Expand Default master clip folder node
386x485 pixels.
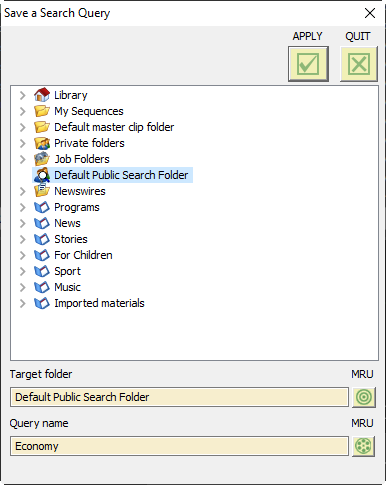point(22,127)
